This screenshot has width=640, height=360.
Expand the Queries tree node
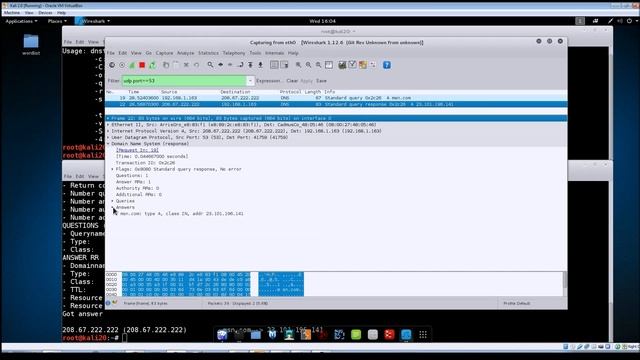[113, 201]
